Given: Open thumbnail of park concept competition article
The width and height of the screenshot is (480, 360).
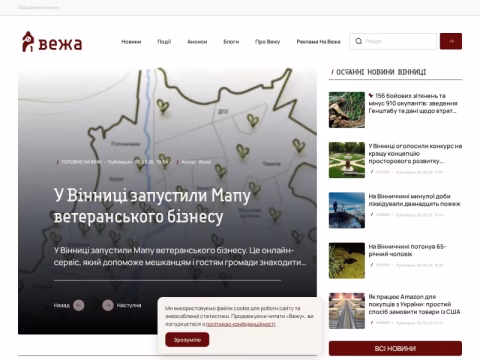Looking at the screenshot, I should coord(347,160).
